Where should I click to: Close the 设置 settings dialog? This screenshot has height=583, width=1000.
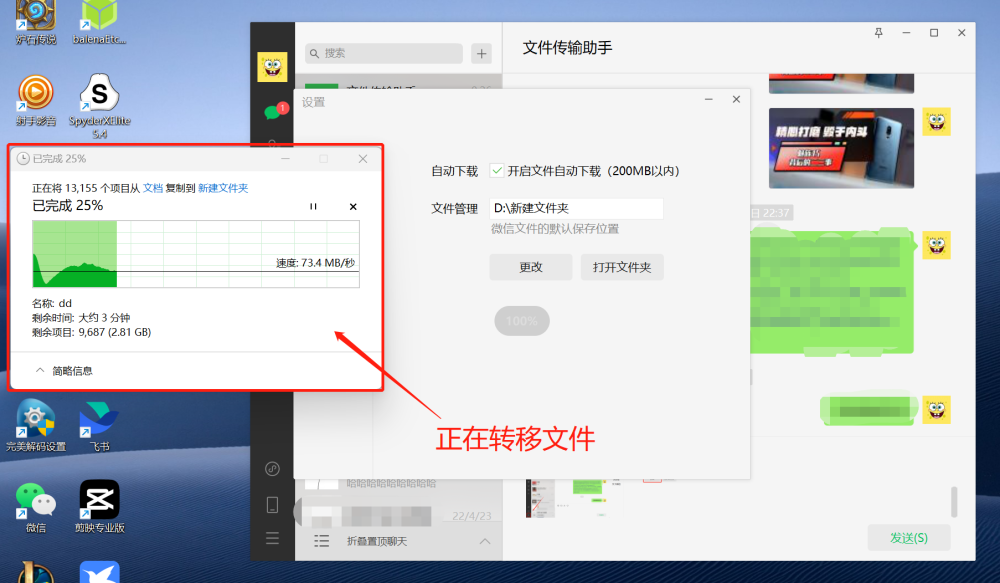tap(736, 100)
